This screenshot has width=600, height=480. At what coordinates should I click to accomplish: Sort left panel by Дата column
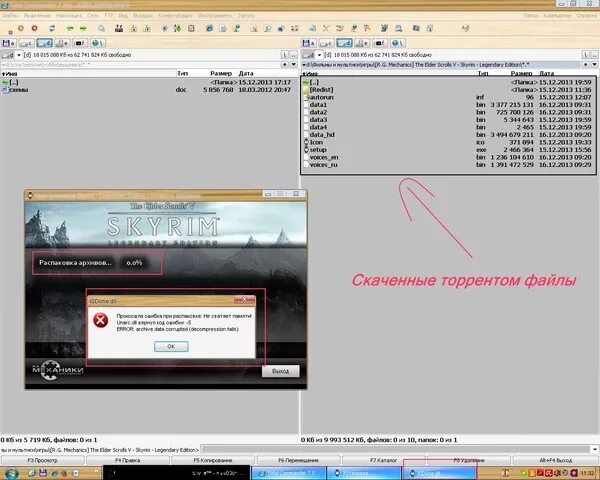(x=246, y=73)
